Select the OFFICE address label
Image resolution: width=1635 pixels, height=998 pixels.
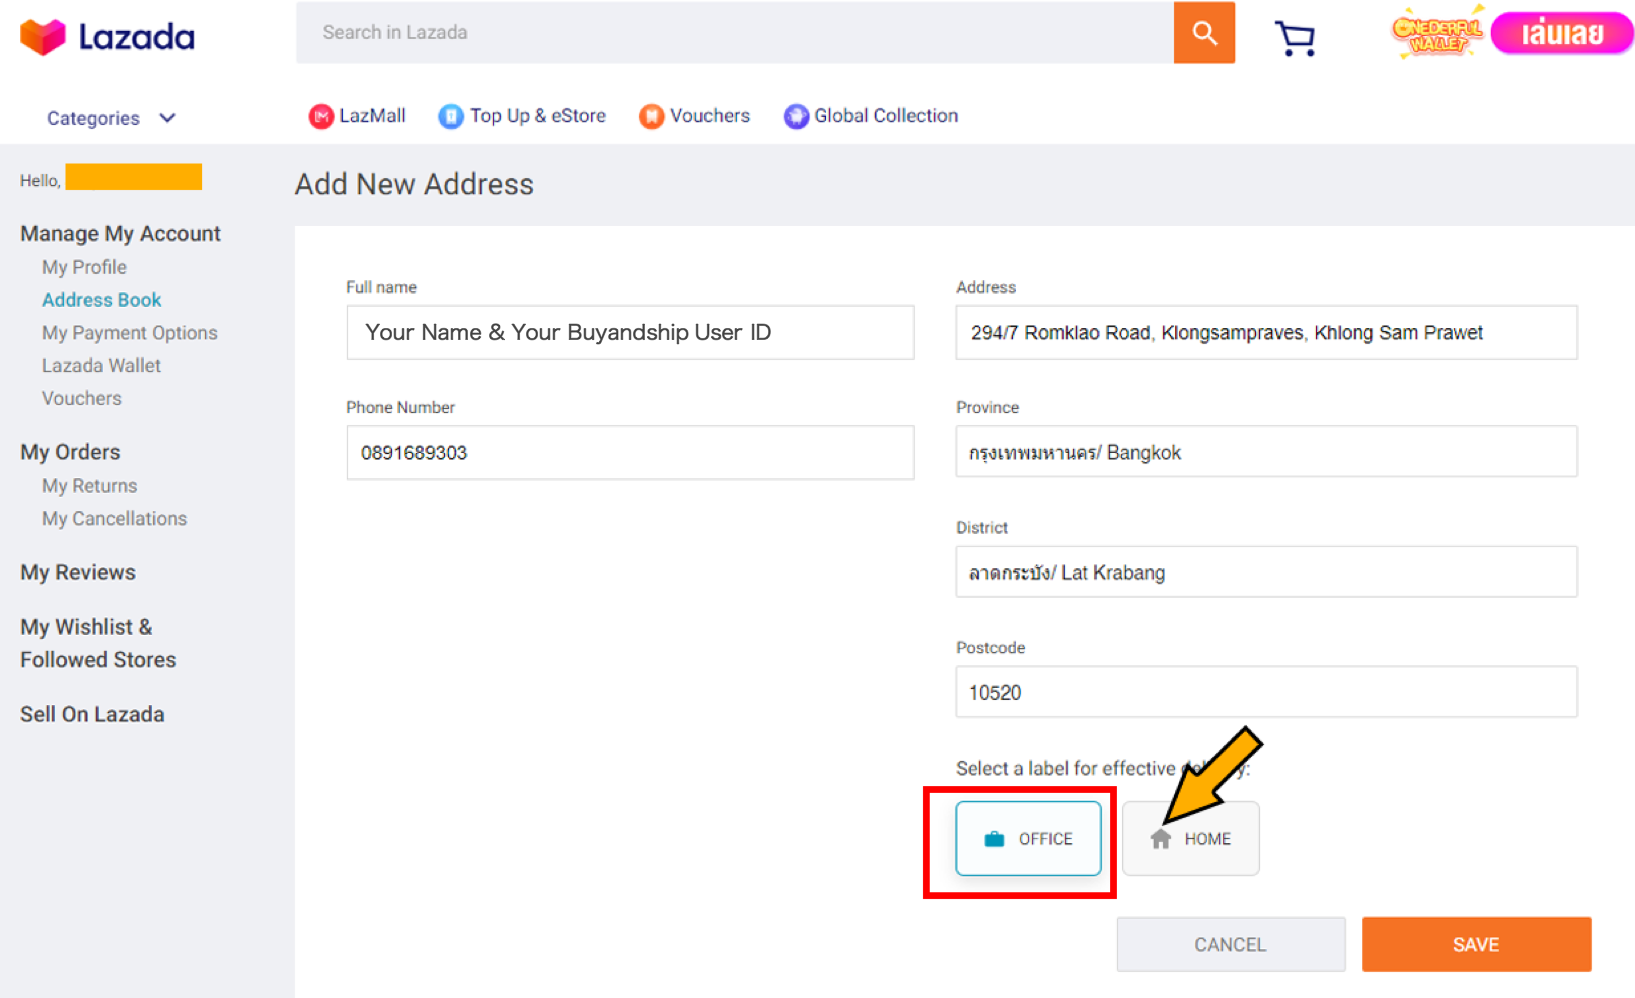point(1029,838)
